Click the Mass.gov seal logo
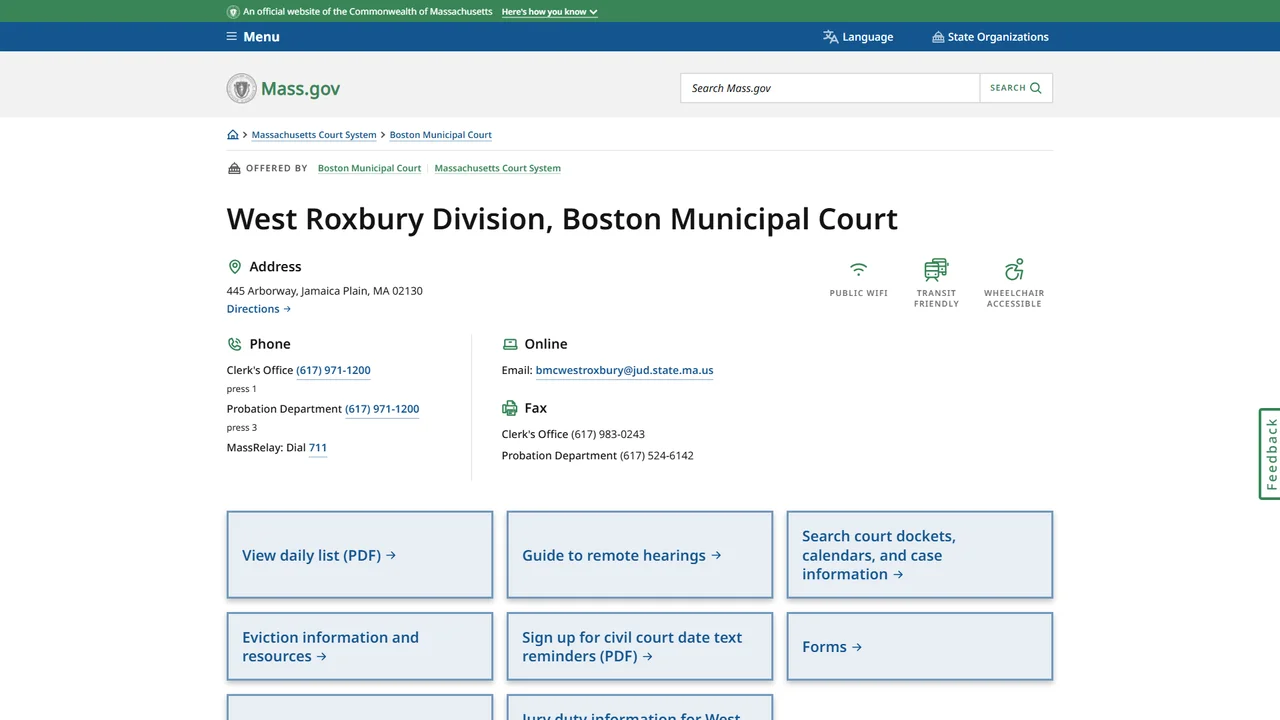1280x720 pixels. point(242,88)
